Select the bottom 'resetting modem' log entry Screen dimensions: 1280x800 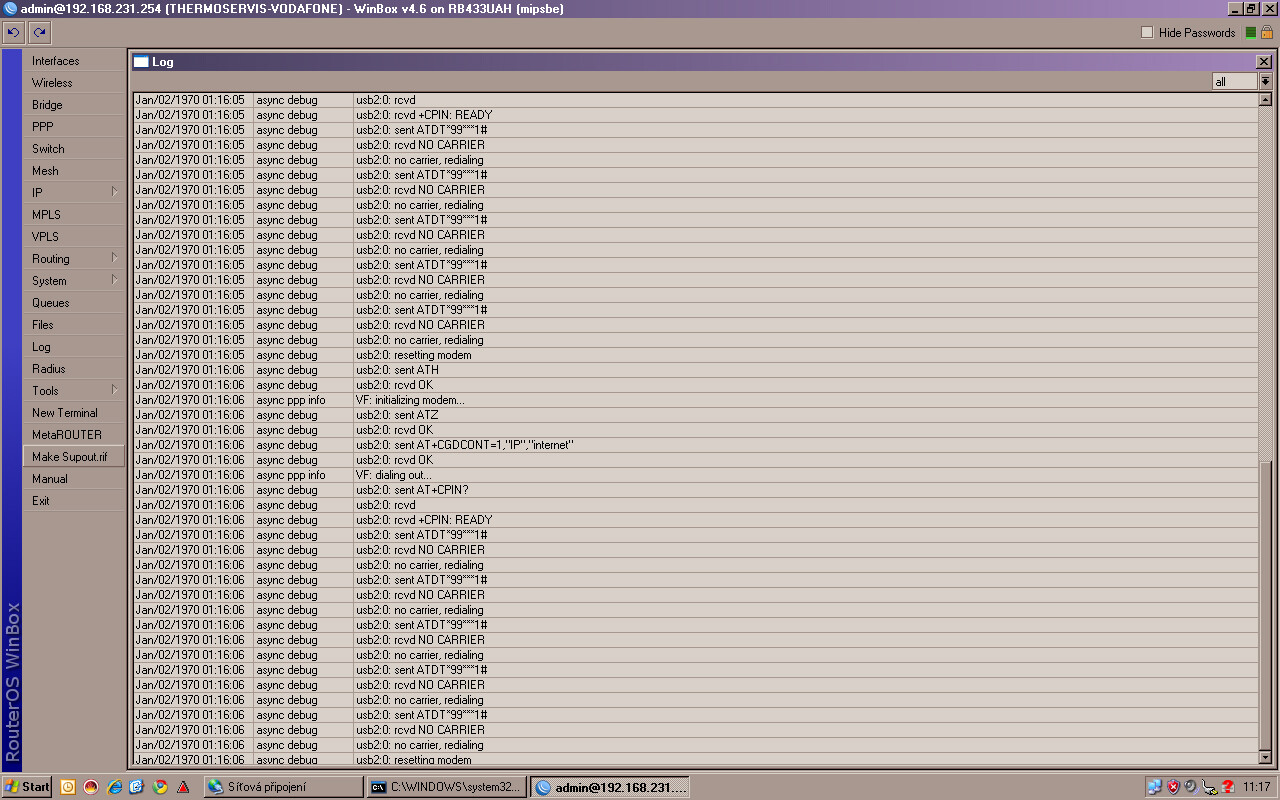click(x=695, y=760)
